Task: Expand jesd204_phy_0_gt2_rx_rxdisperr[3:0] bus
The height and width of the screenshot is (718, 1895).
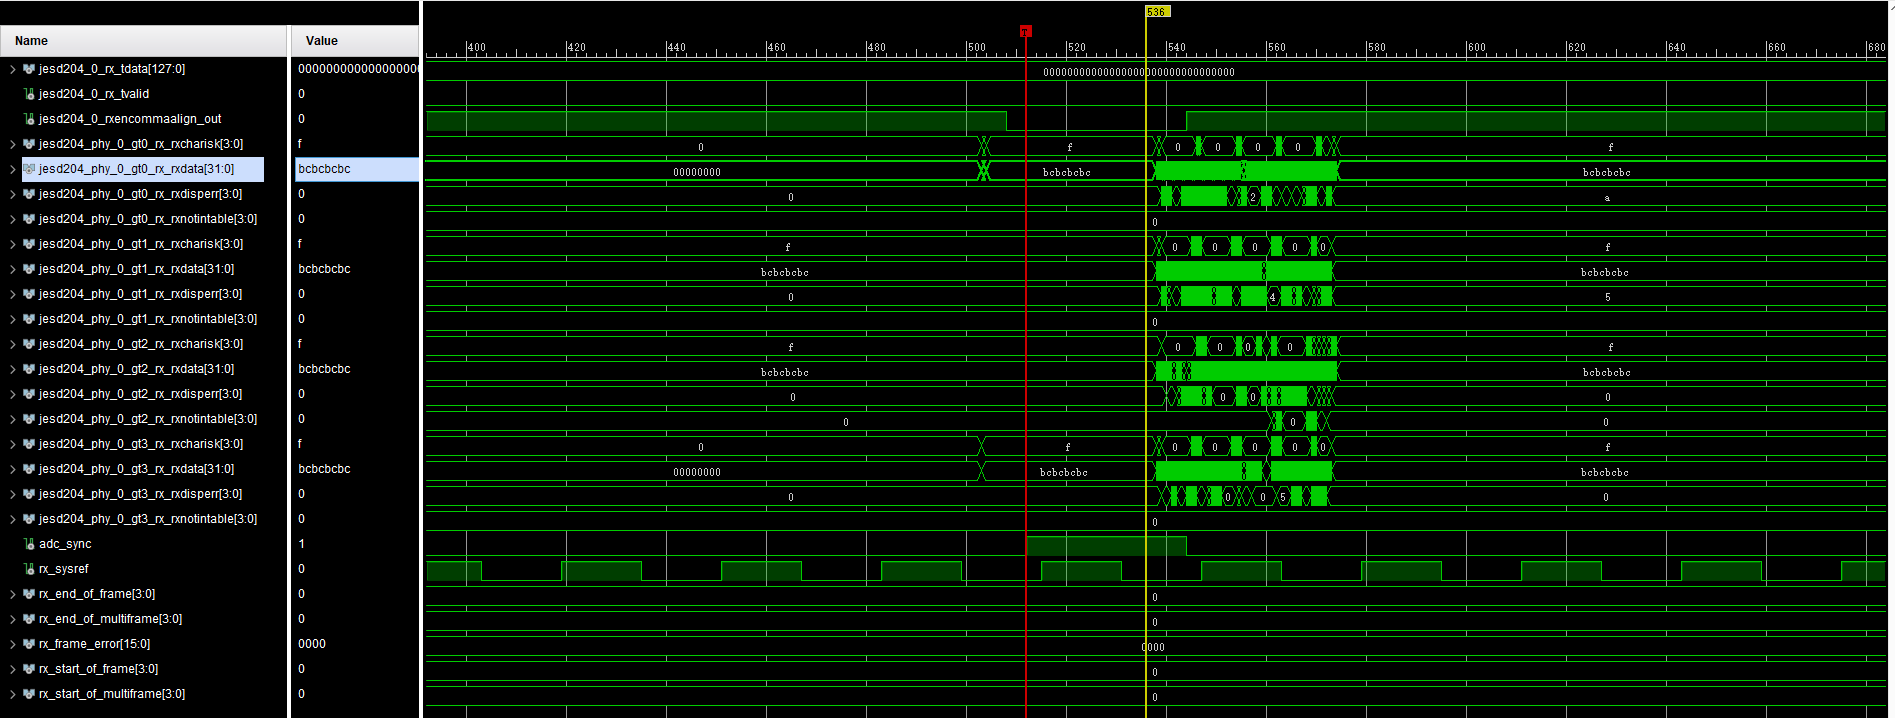Action: (12, 394)
